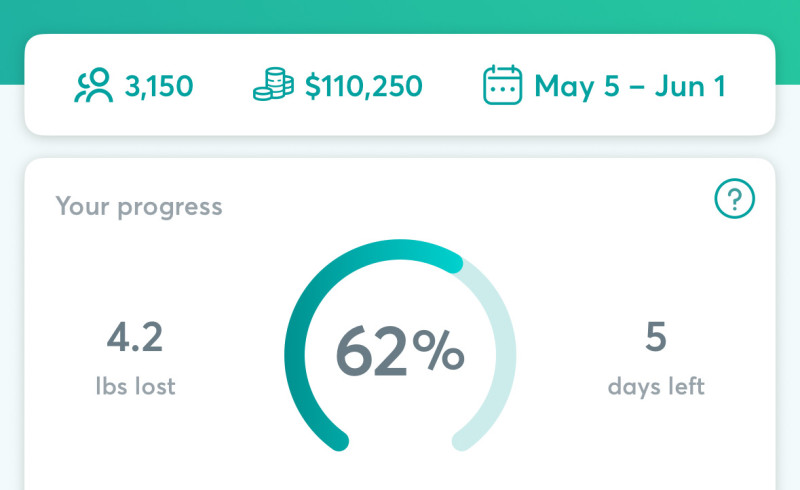Screen dimensions: 800x490
Task: Click the 5 days remaining number
Action: [x=656, y=337]
